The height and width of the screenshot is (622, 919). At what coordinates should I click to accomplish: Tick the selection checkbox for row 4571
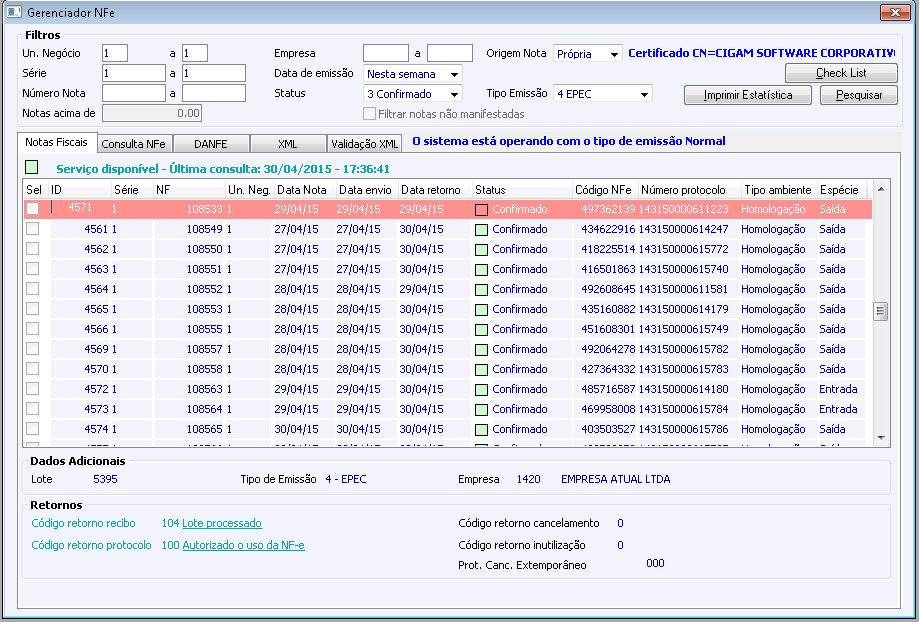click(x=33, y=209)
